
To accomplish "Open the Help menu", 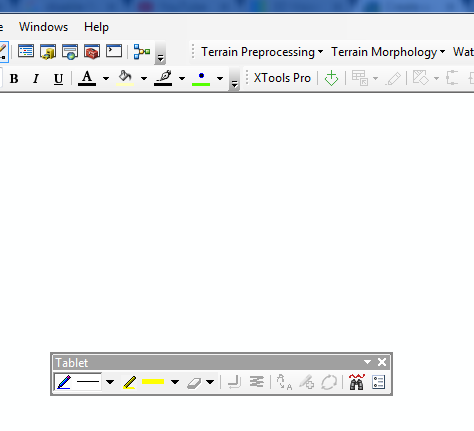I will coord(96,27).
